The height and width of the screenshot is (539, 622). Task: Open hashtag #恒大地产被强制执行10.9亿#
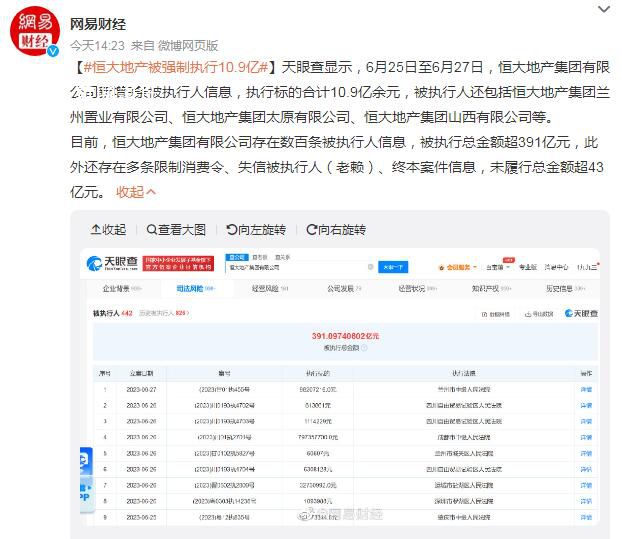177,67
